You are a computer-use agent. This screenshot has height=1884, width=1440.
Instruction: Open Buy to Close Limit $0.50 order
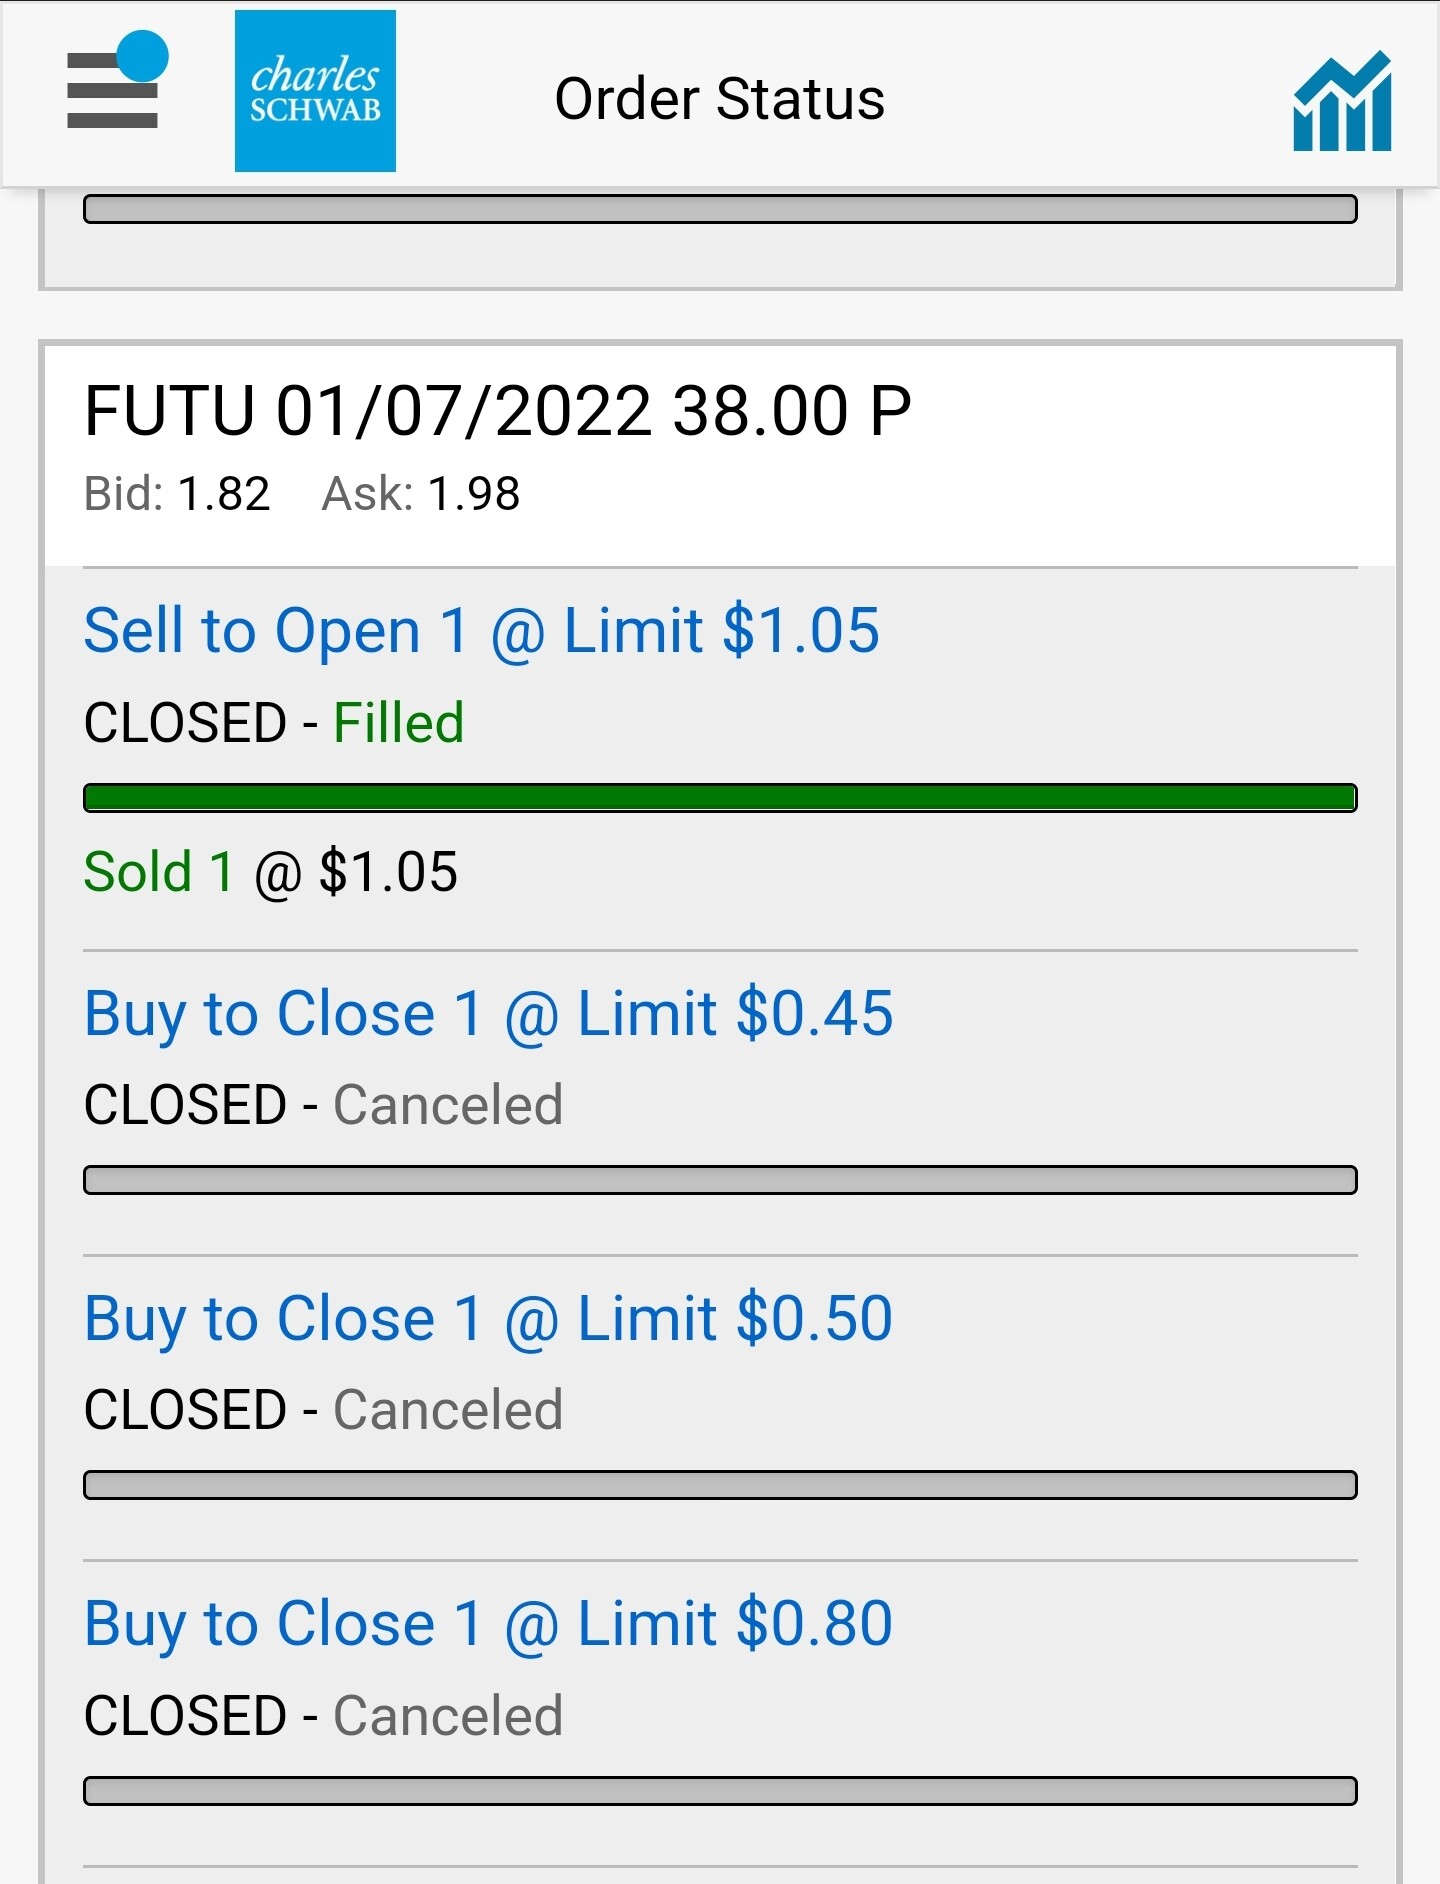[488, 1319]
